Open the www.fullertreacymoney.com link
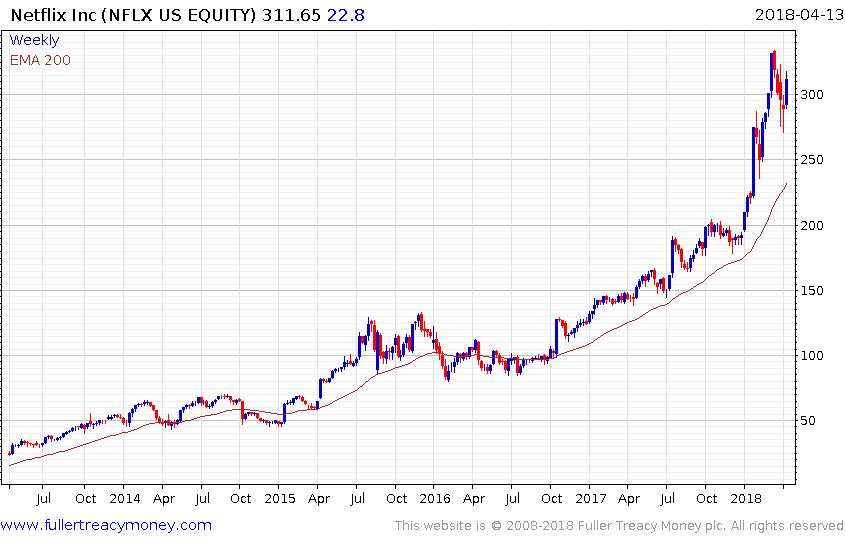The image size is (845, 540). click(106, 525)
